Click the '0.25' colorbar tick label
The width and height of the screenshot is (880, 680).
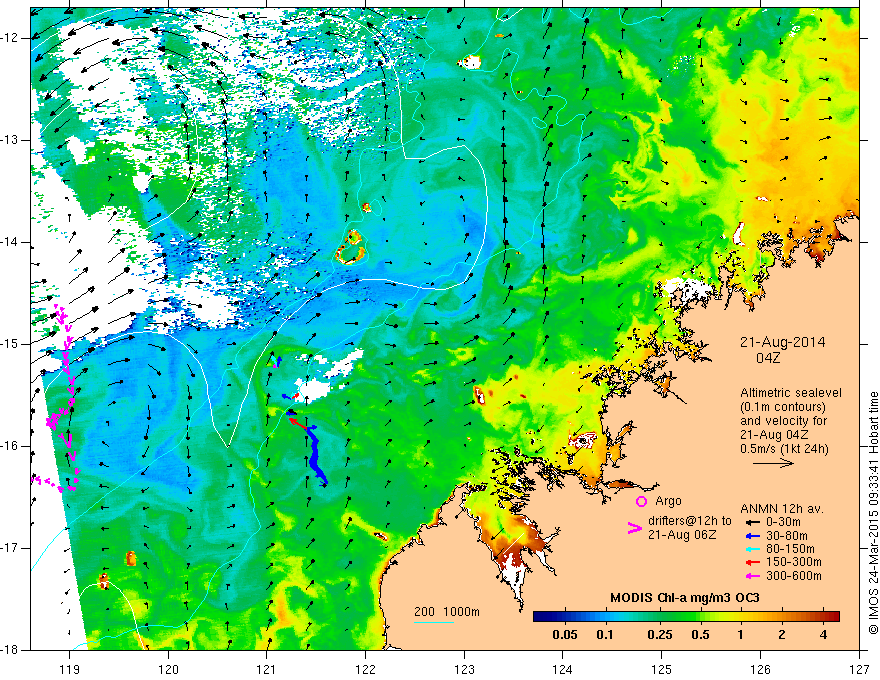click(659, 635)
